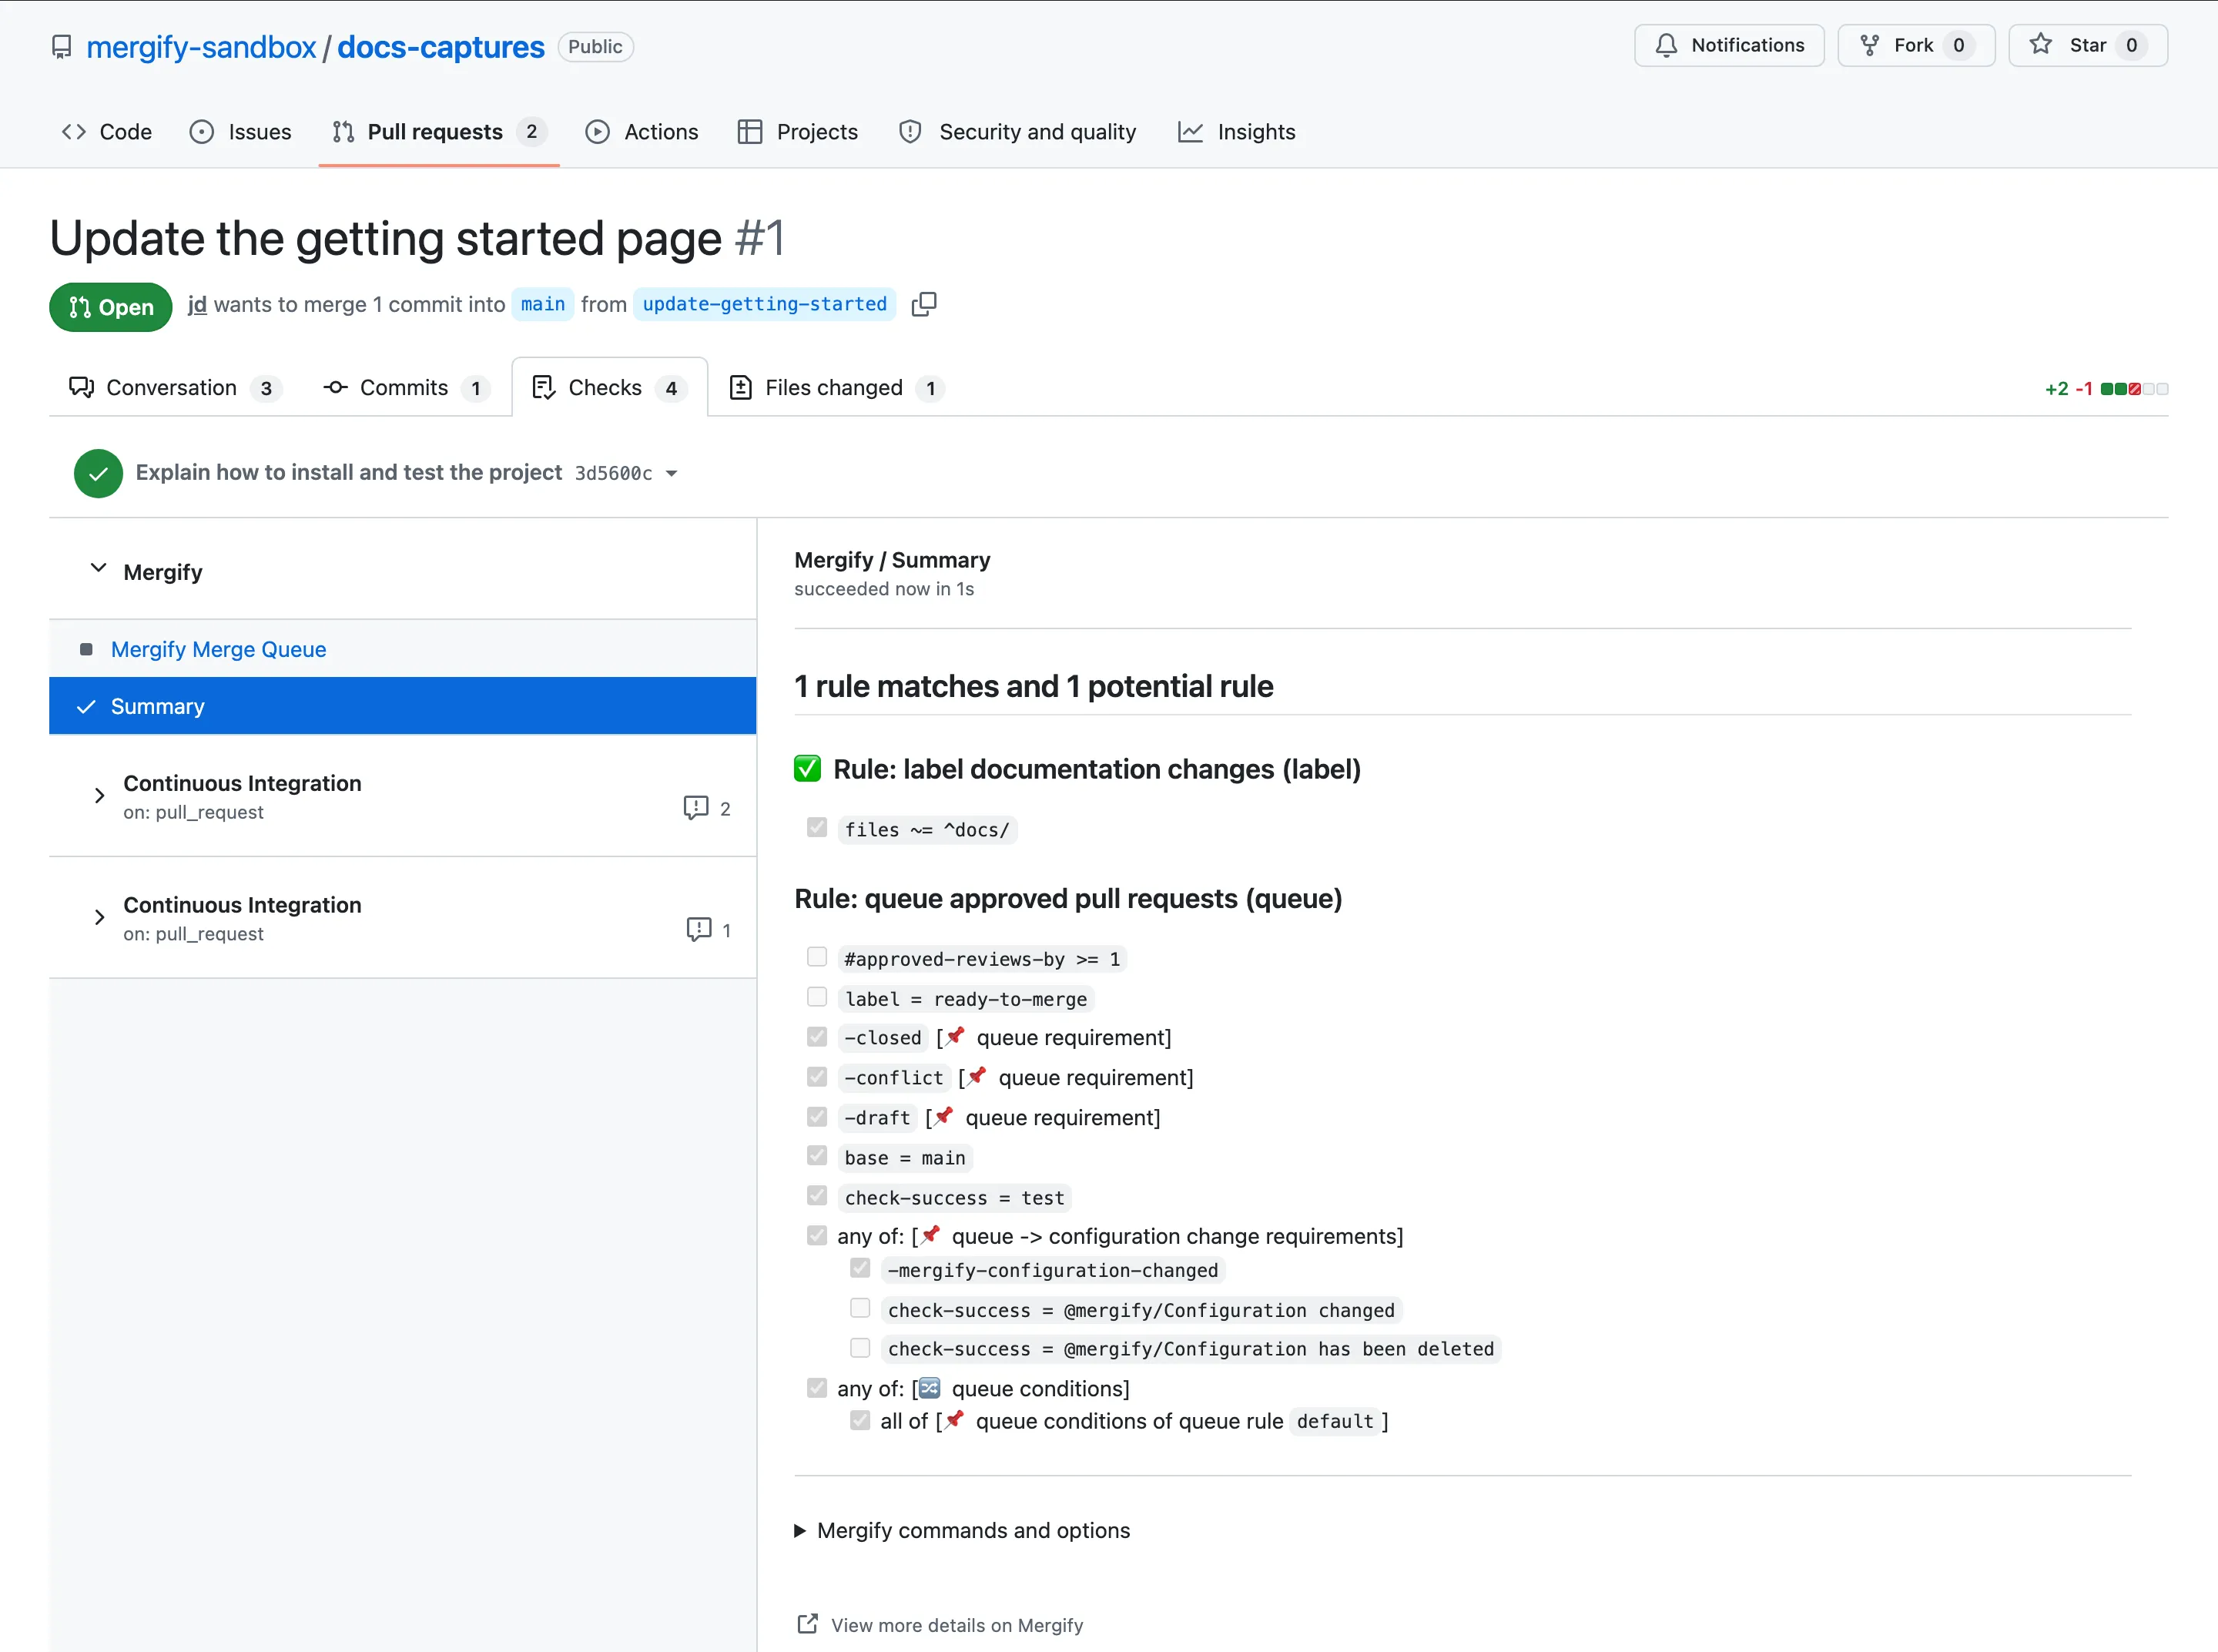This screenshot has width=2218, height=1652.
Task: Click the Notifications bell button
Action: (1729, 45)
